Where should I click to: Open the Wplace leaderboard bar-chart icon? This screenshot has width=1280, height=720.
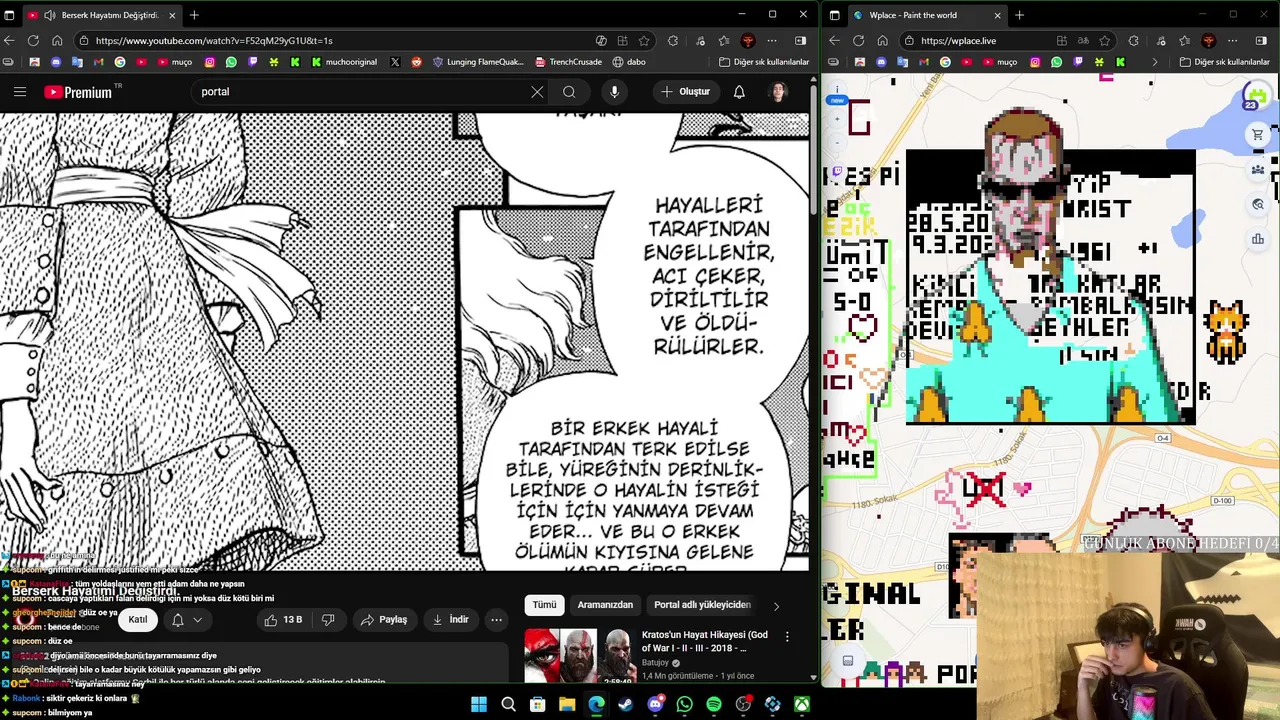tap(1257, 239)
